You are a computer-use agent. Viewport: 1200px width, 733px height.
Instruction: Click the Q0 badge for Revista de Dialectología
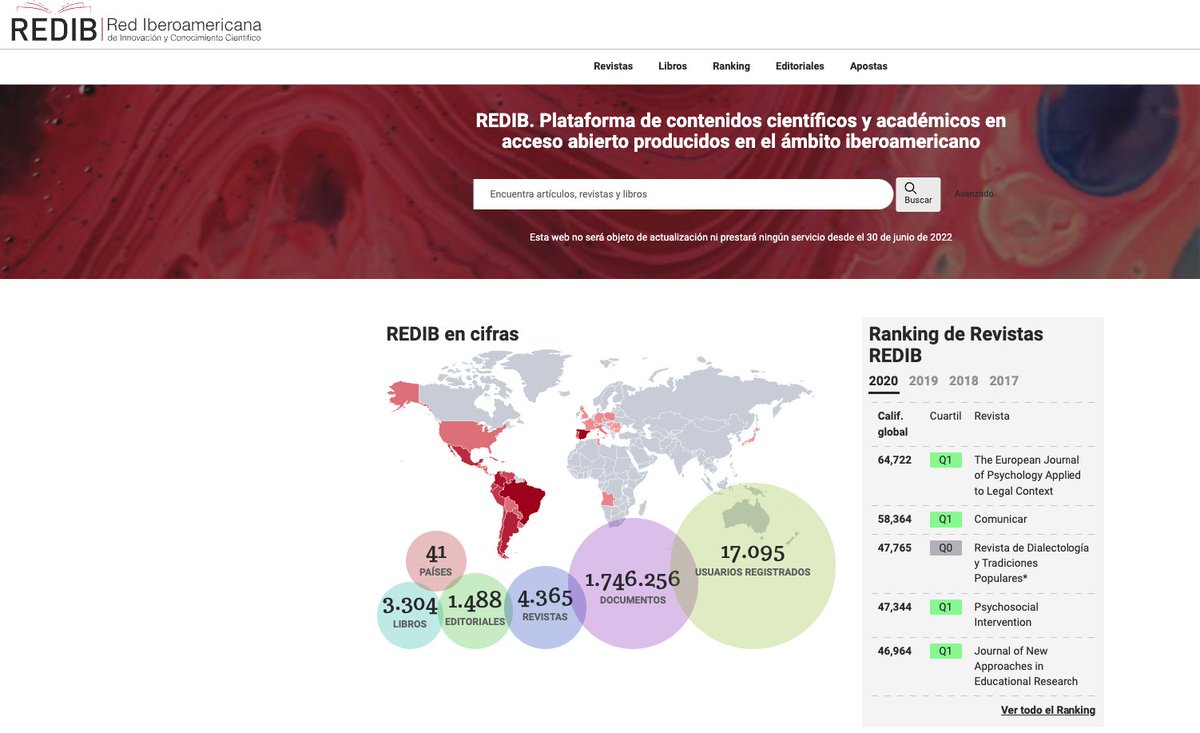click(x=945, y=548)
